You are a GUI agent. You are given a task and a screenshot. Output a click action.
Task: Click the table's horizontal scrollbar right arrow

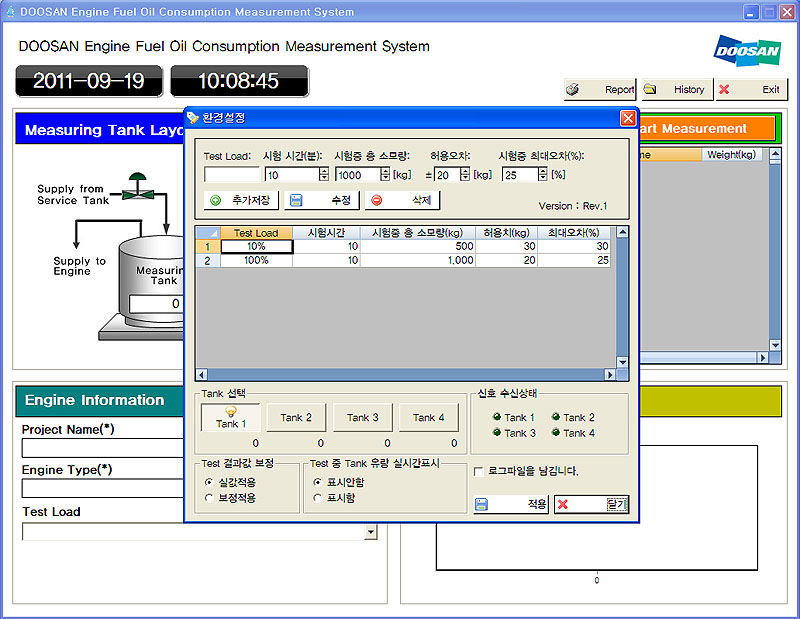click(x=609, y=375)
